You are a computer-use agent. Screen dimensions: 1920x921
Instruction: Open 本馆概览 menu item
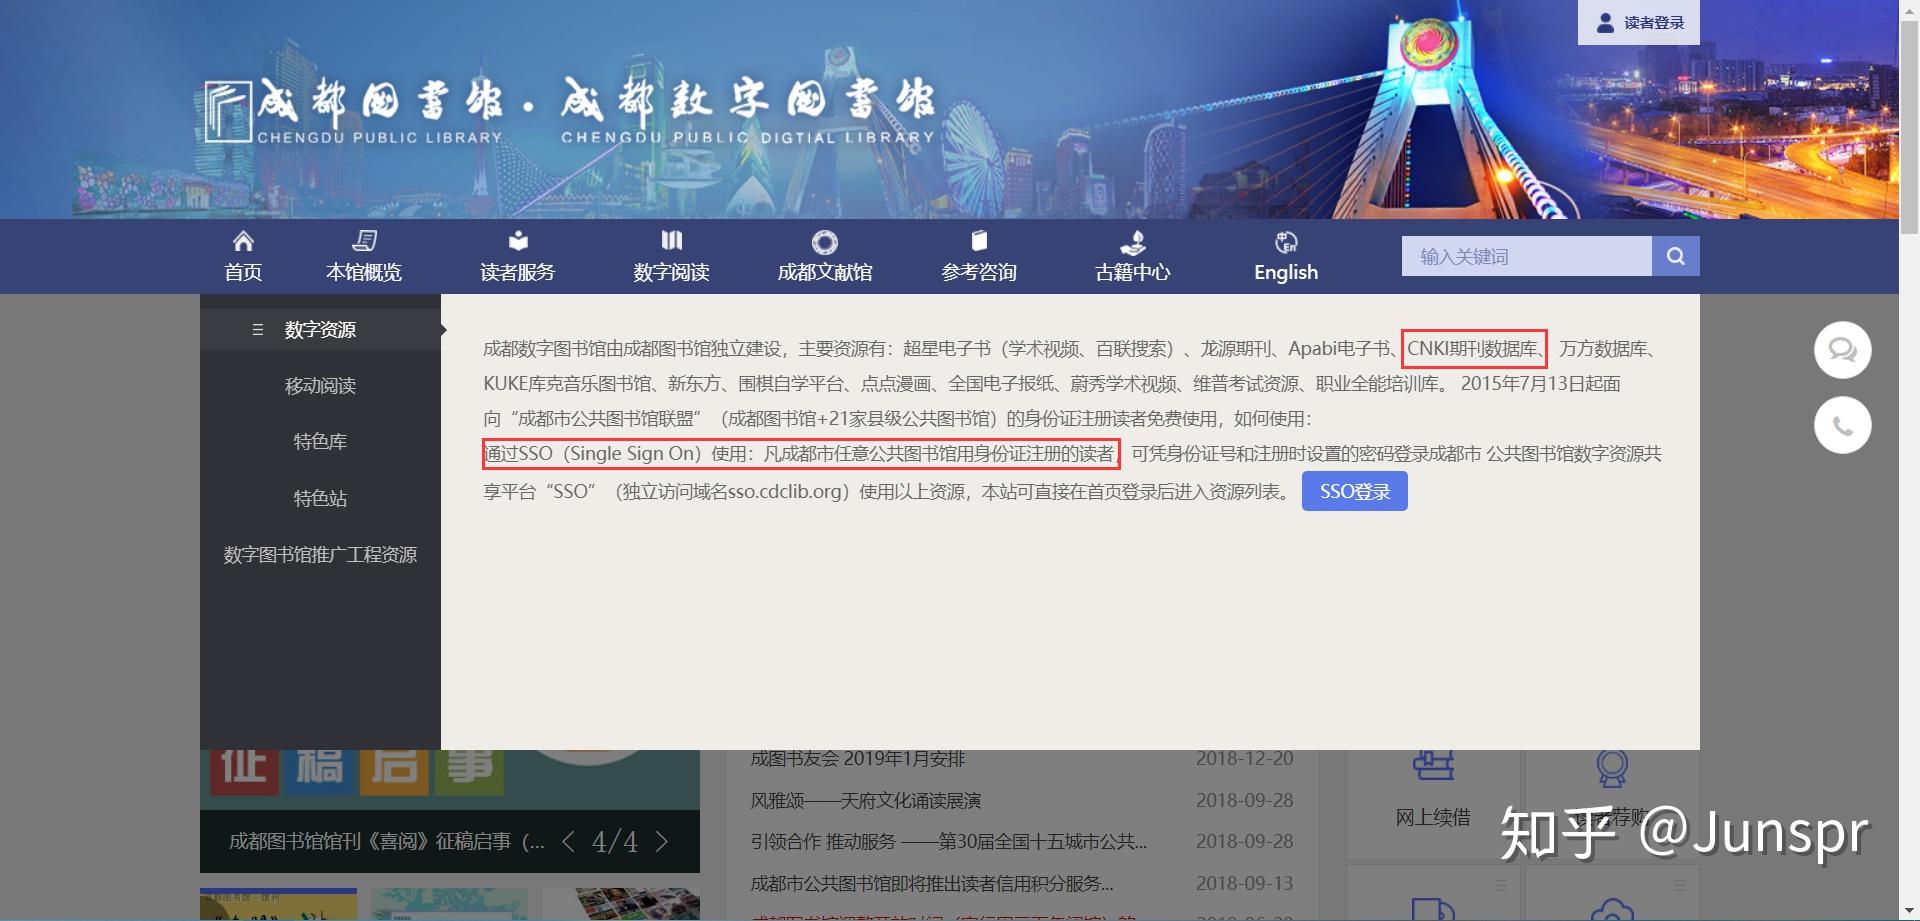pyautogui.click(x=364, y=272)
